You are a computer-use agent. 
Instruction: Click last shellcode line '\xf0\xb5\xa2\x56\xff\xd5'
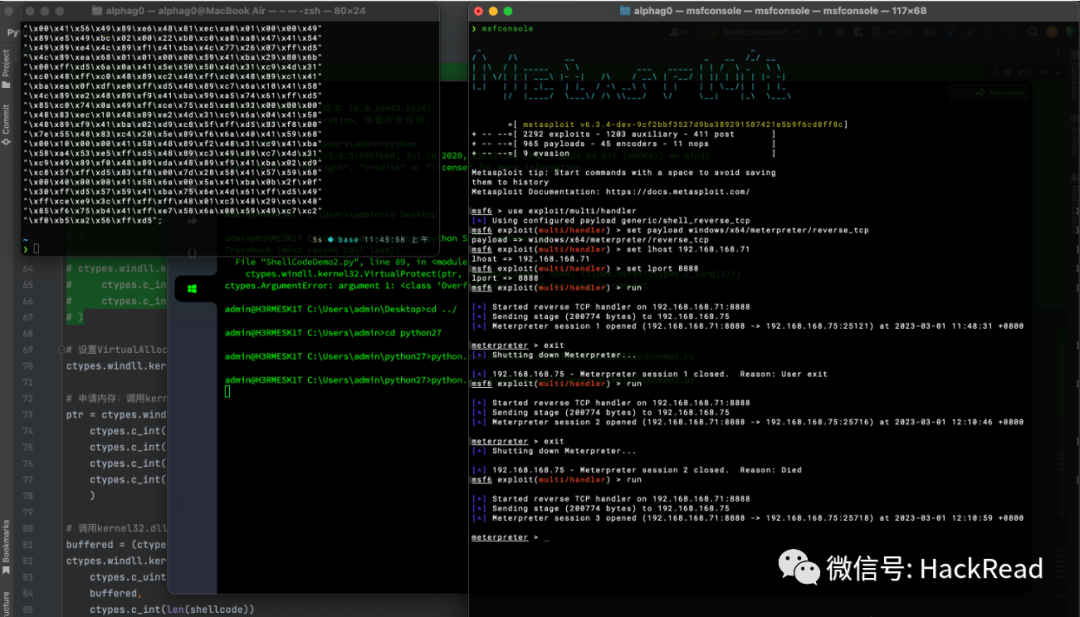pos(93,221)
